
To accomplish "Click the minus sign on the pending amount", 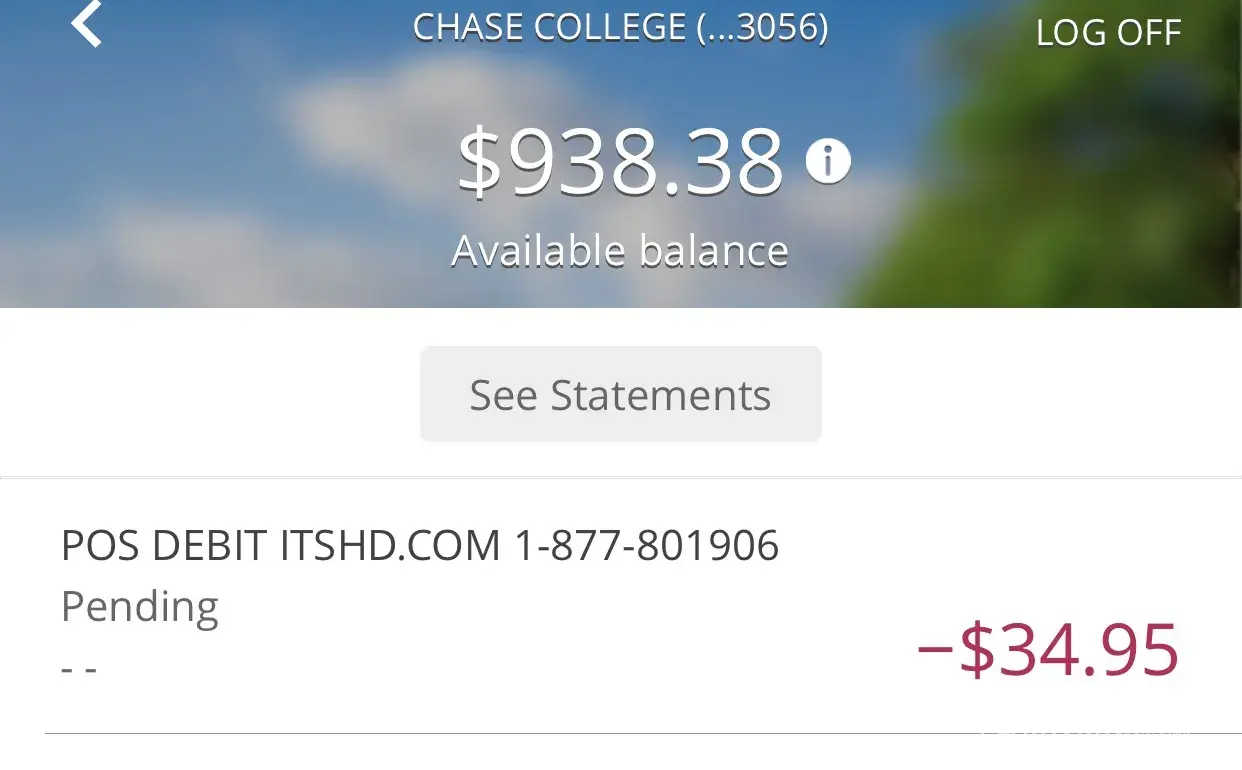I will coord(935,648).
